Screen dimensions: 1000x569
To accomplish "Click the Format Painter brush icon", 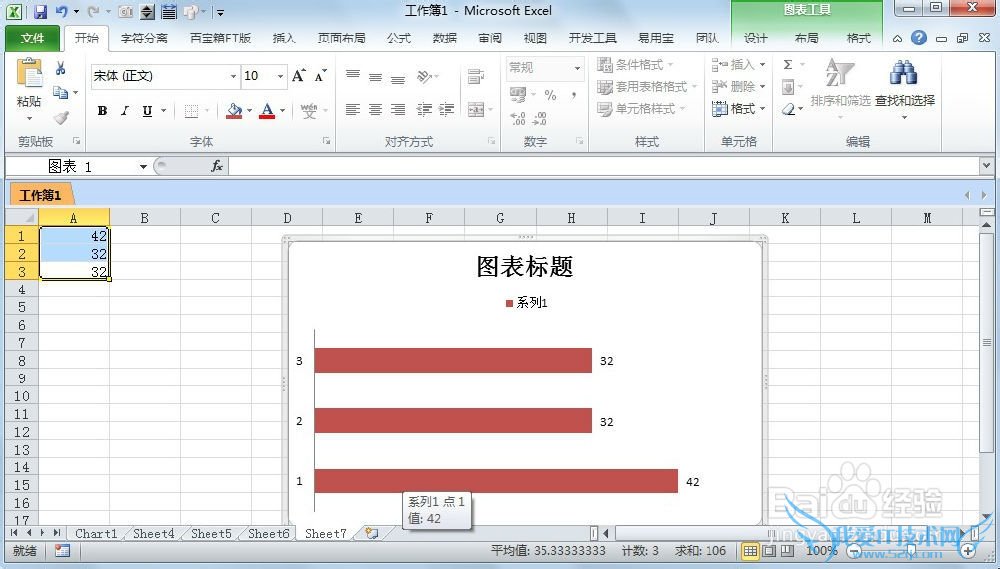I will pyautogui.click(x=61, y=117).
